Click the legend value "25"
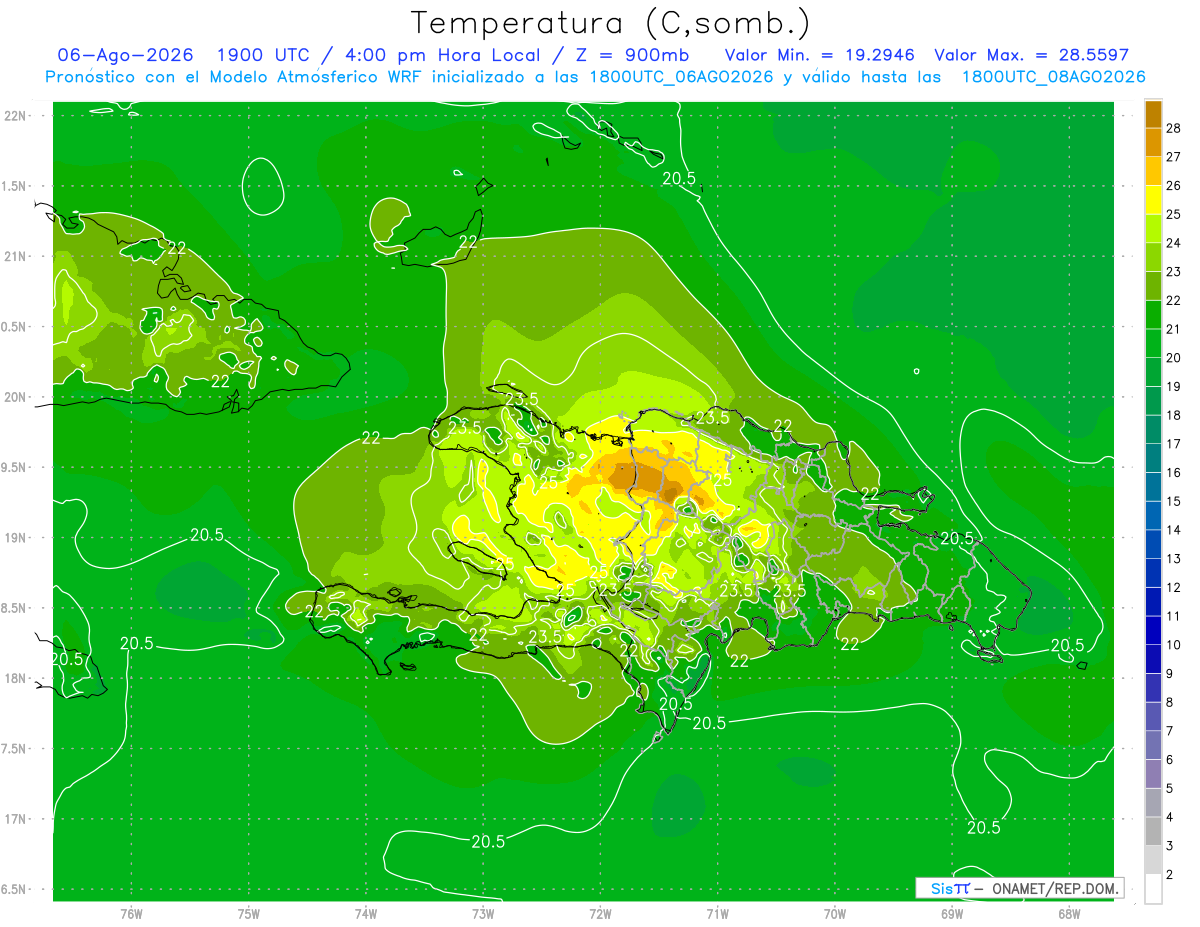 (x=1174, y=214)
